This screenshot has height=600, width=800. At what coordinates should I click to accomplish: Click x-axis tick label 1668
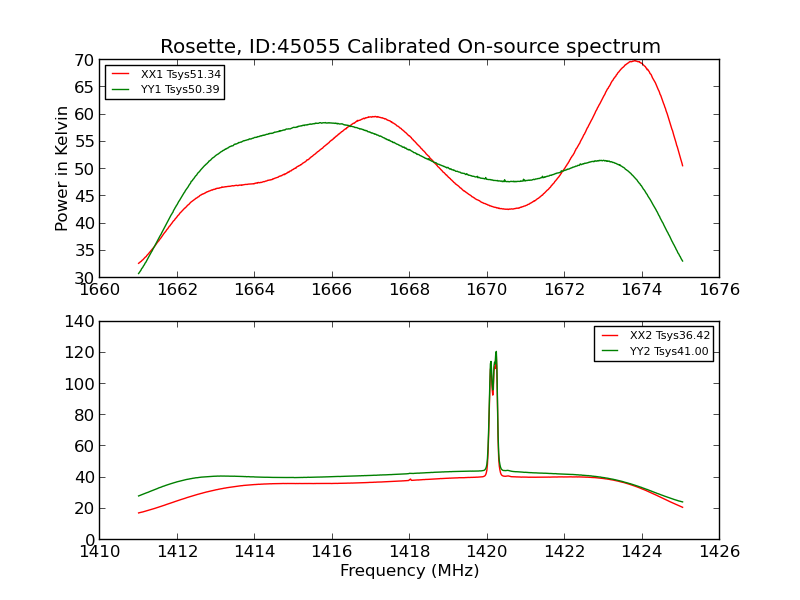pyautogui.click(x=410, y=290)
